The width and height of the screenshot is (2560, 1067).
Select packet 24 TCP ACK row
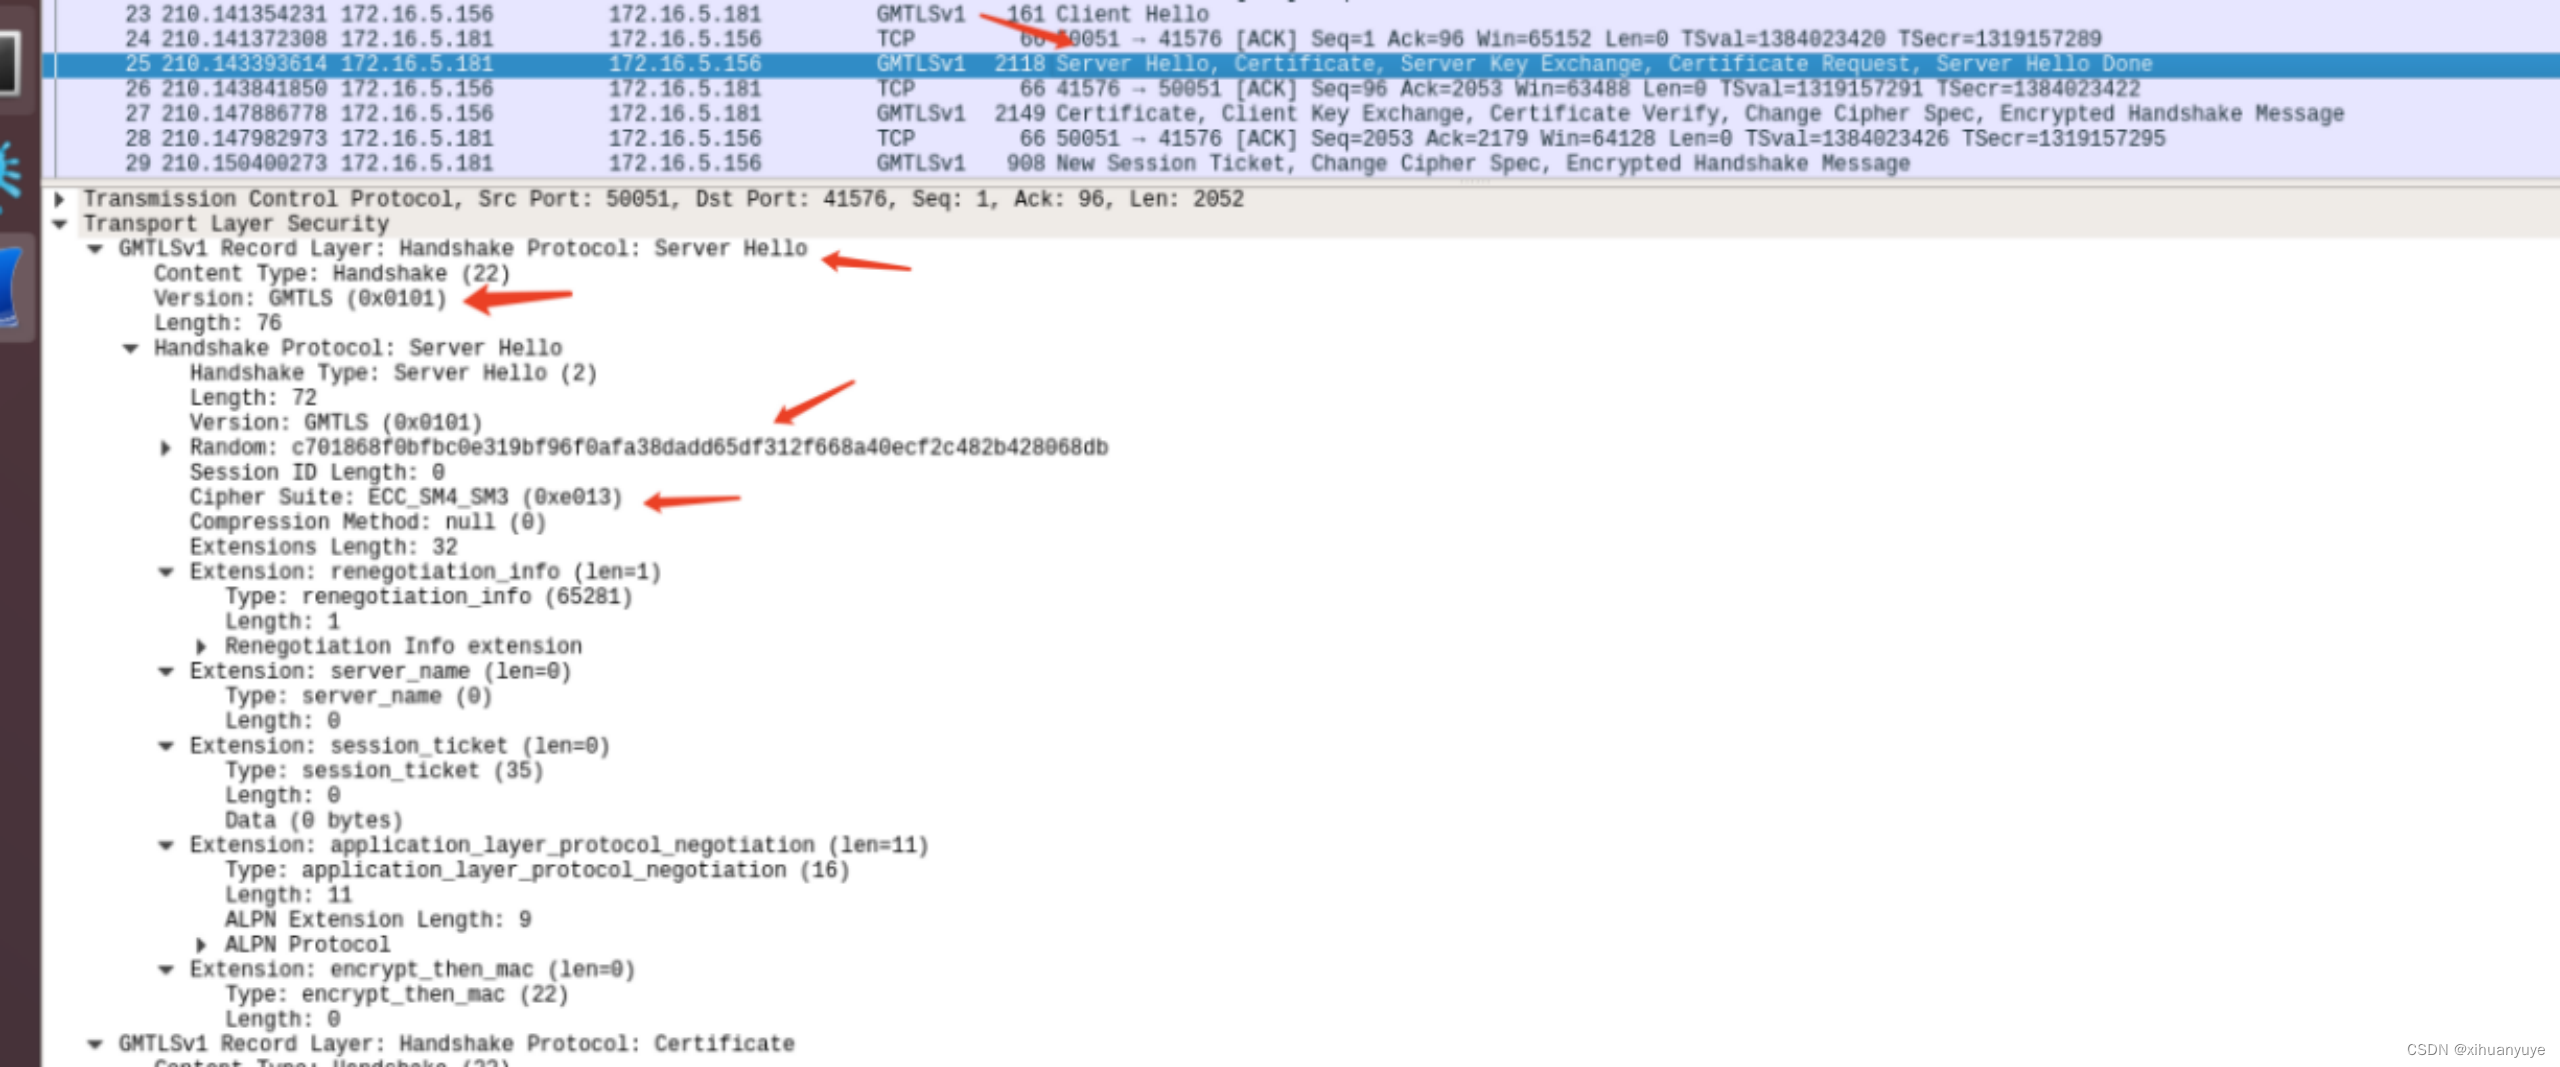point(1300,40)
